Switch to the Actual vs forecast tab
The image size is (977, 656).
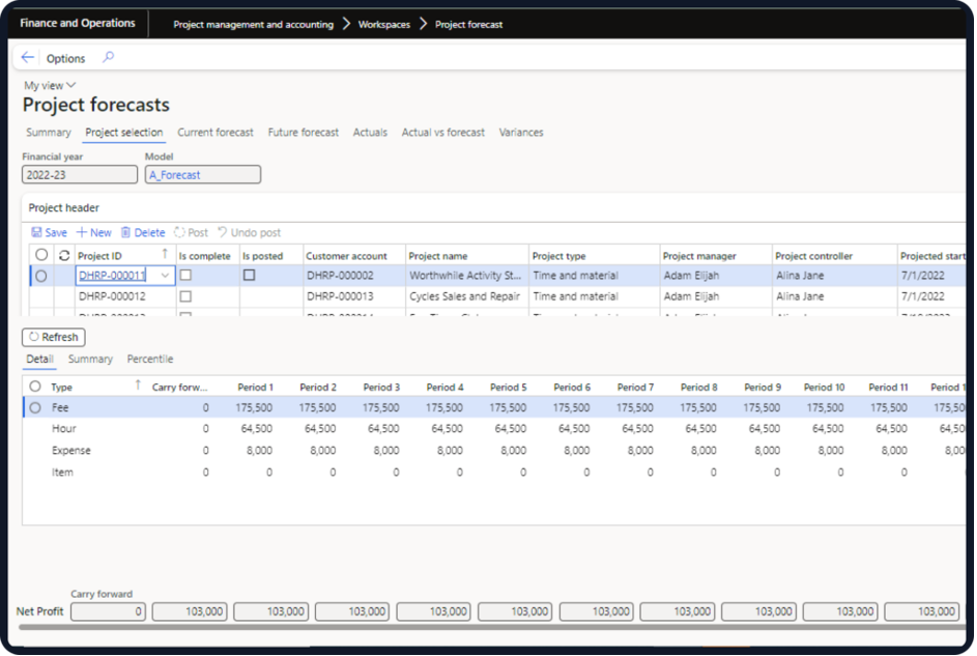click(x=443, y=132)
